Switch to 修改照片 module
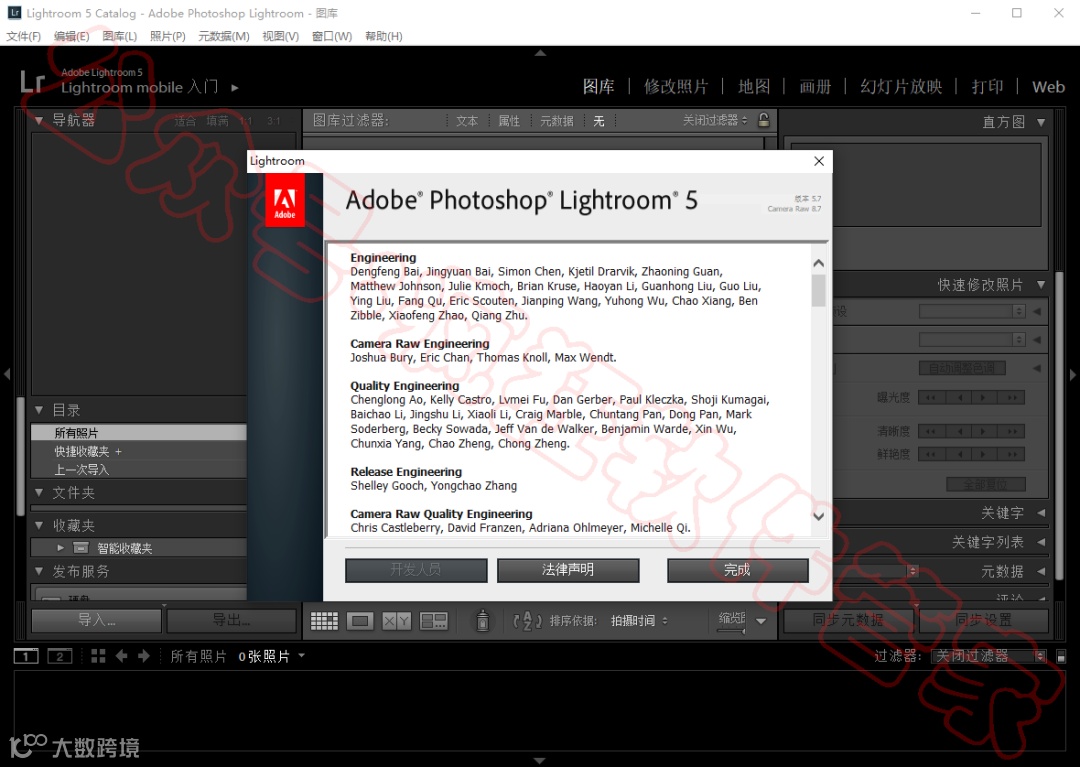Screen dimensions: 1080x767 point(676,87)
